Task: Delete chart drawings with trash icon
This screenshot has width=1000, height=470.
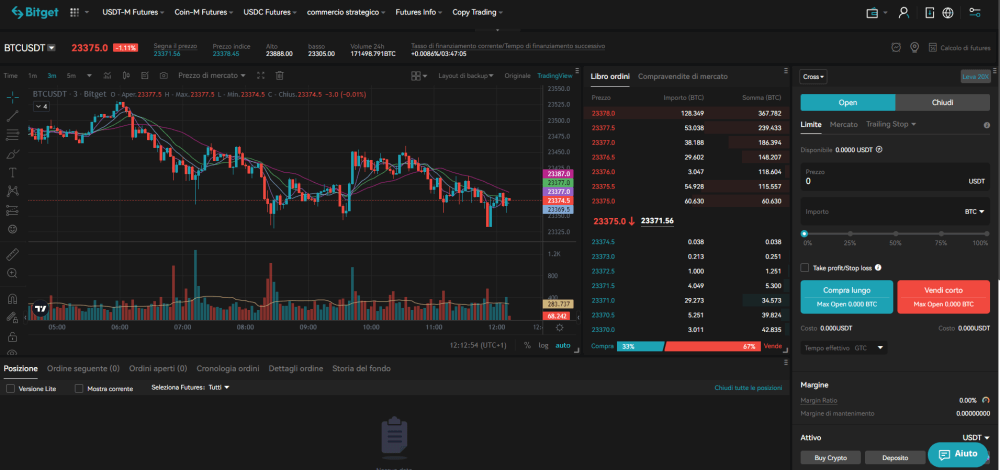Action: pyautogui.click(x=279, y=75)
